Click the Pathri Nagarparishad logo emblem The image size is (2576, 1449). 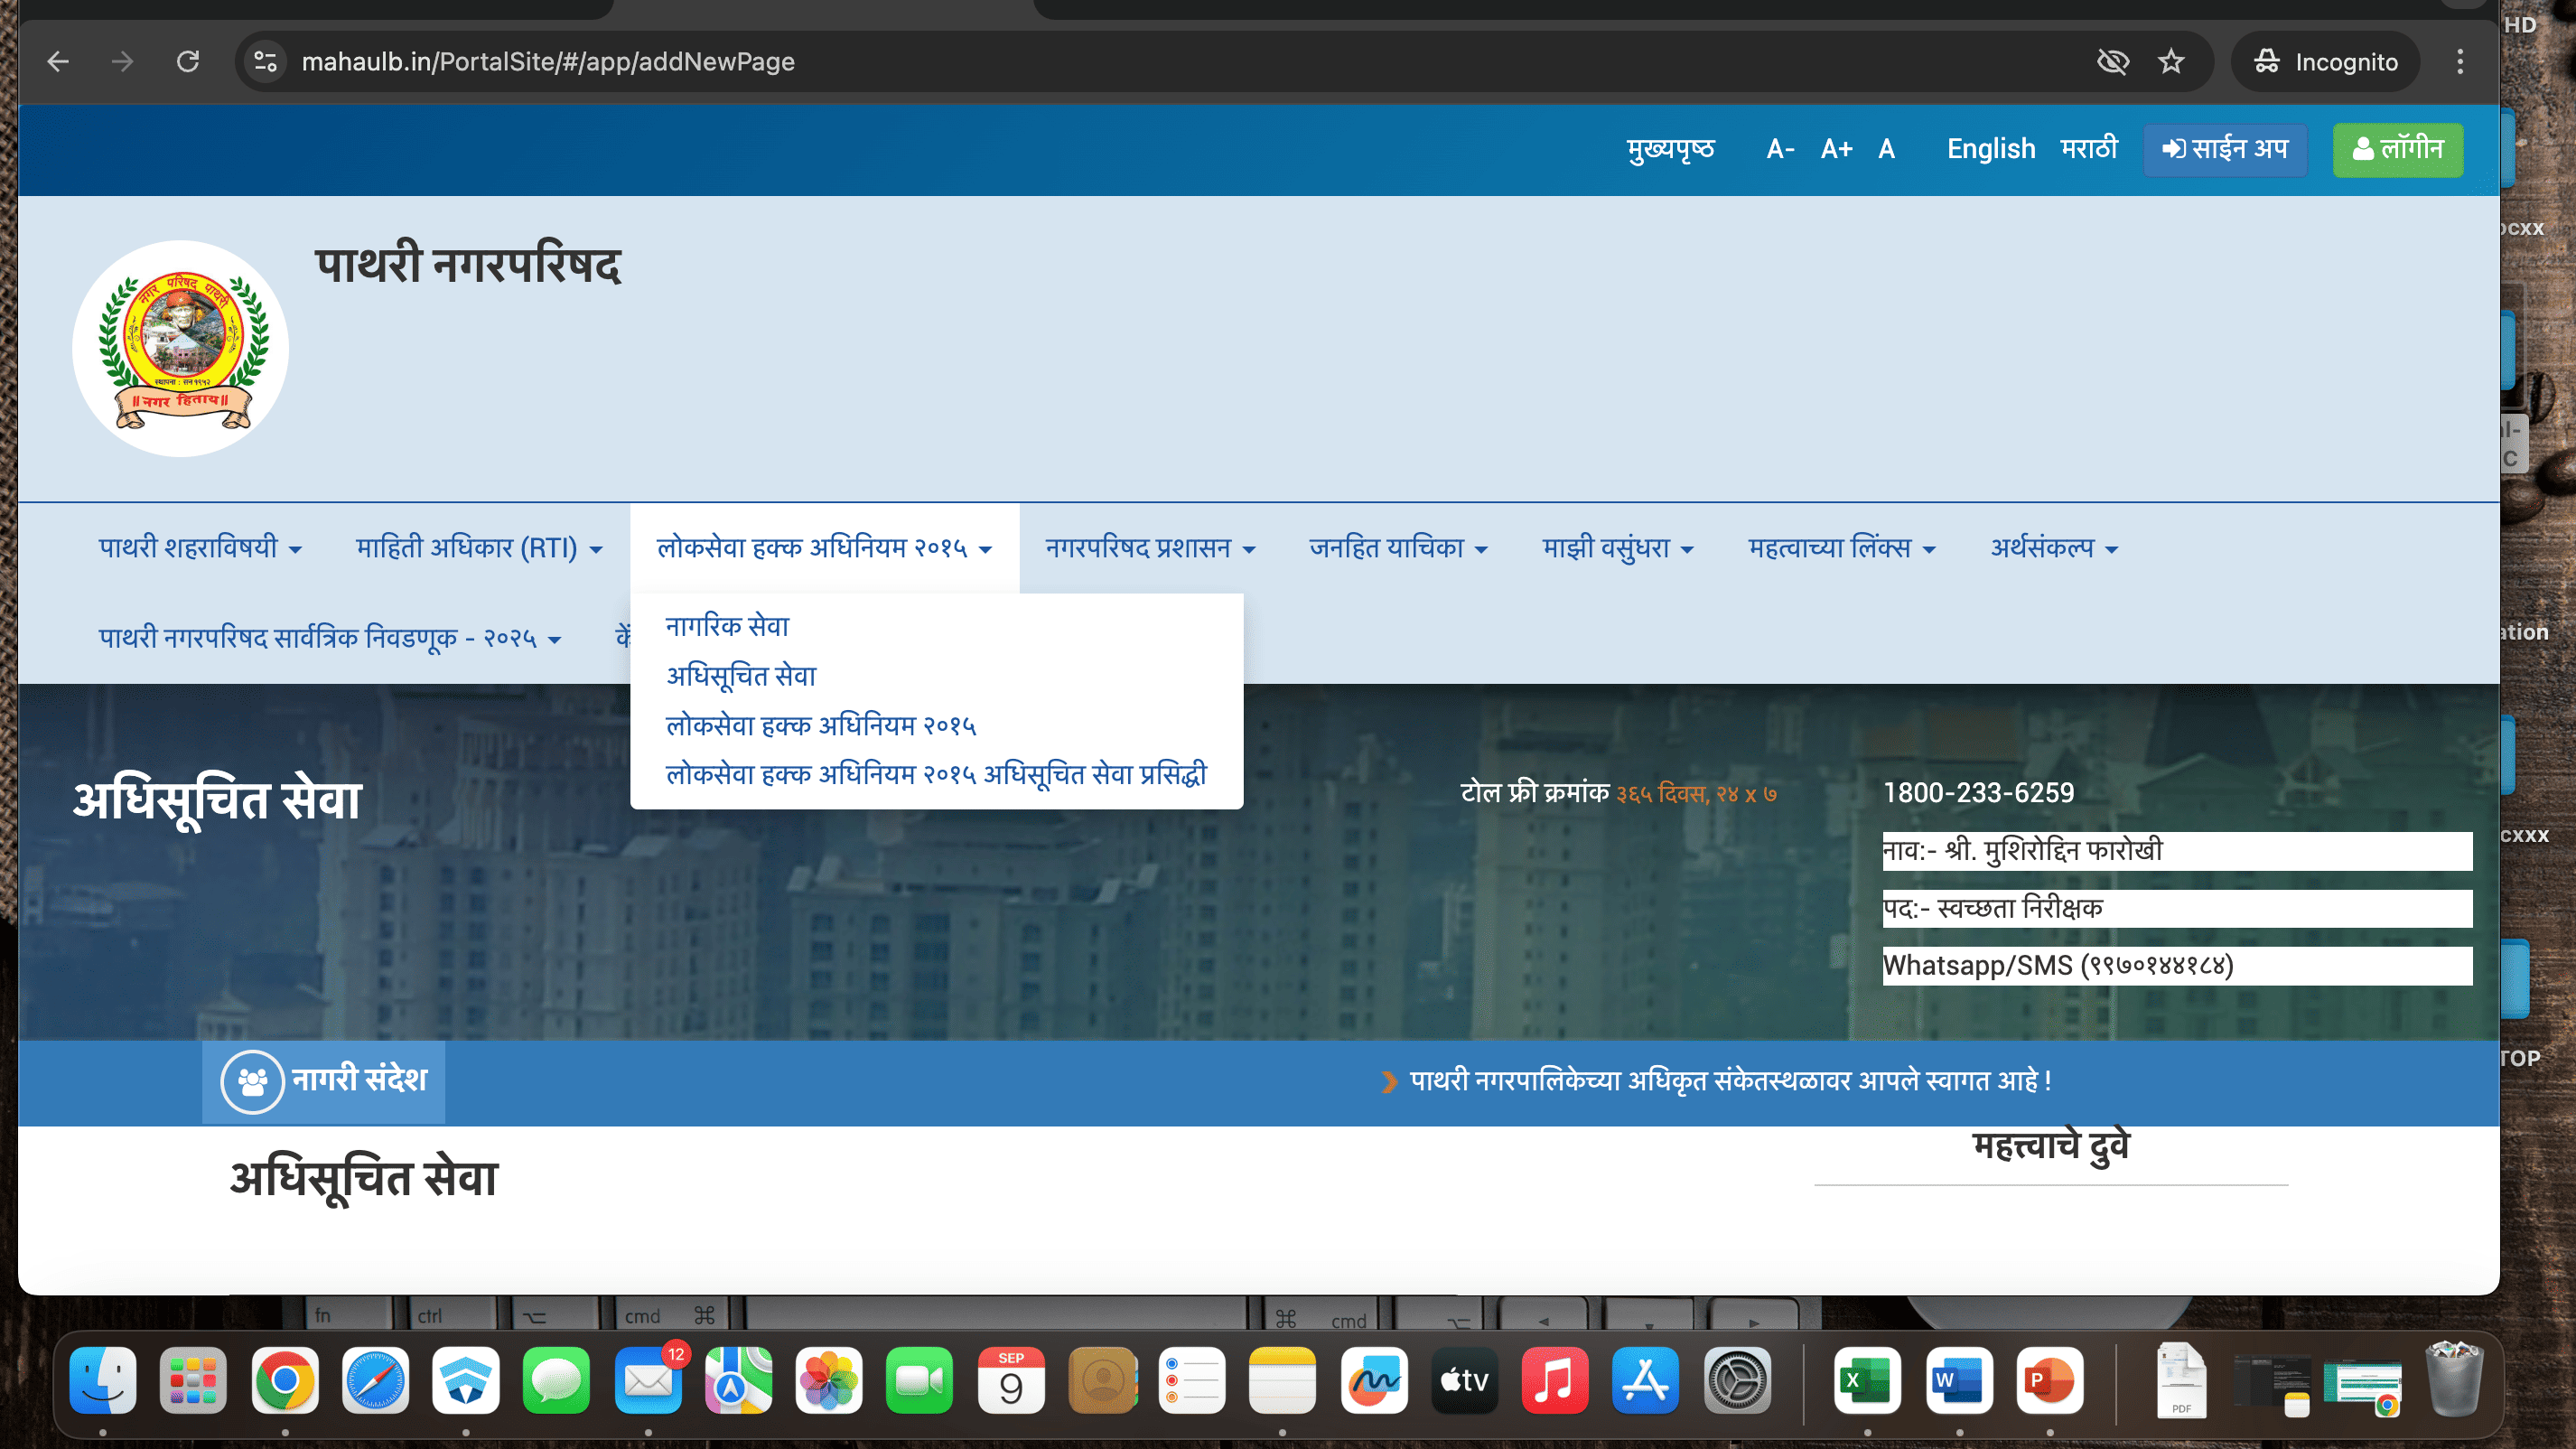(181, 348)
